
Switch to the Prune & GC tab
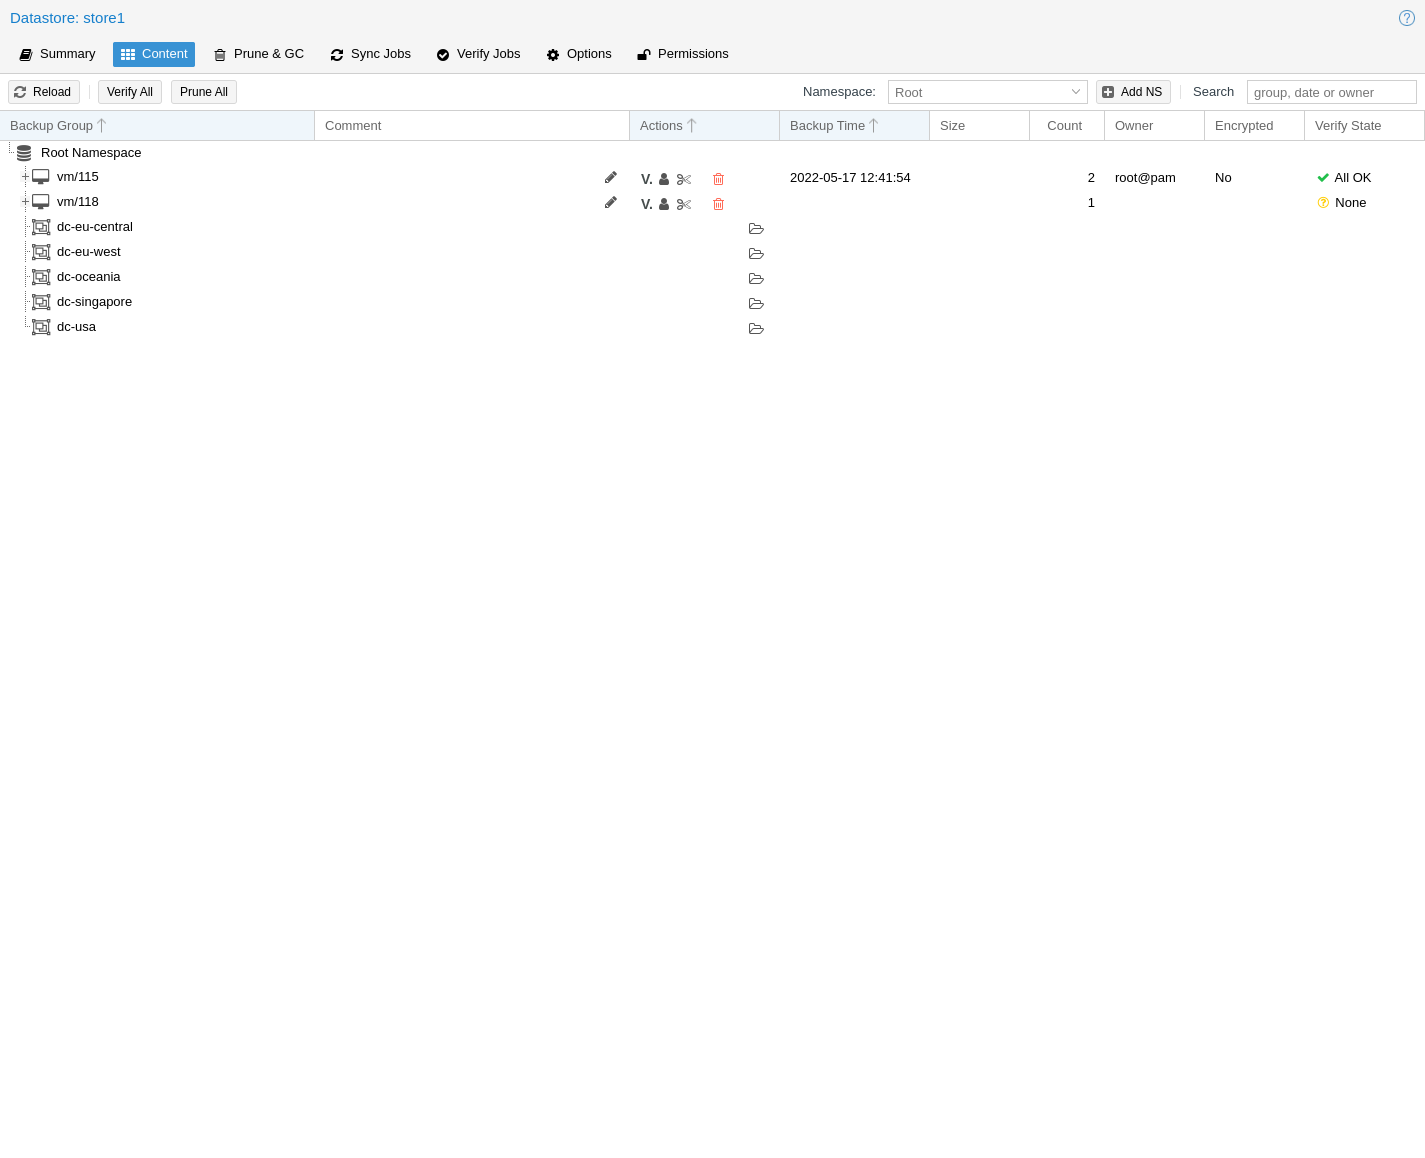[259, 54]
